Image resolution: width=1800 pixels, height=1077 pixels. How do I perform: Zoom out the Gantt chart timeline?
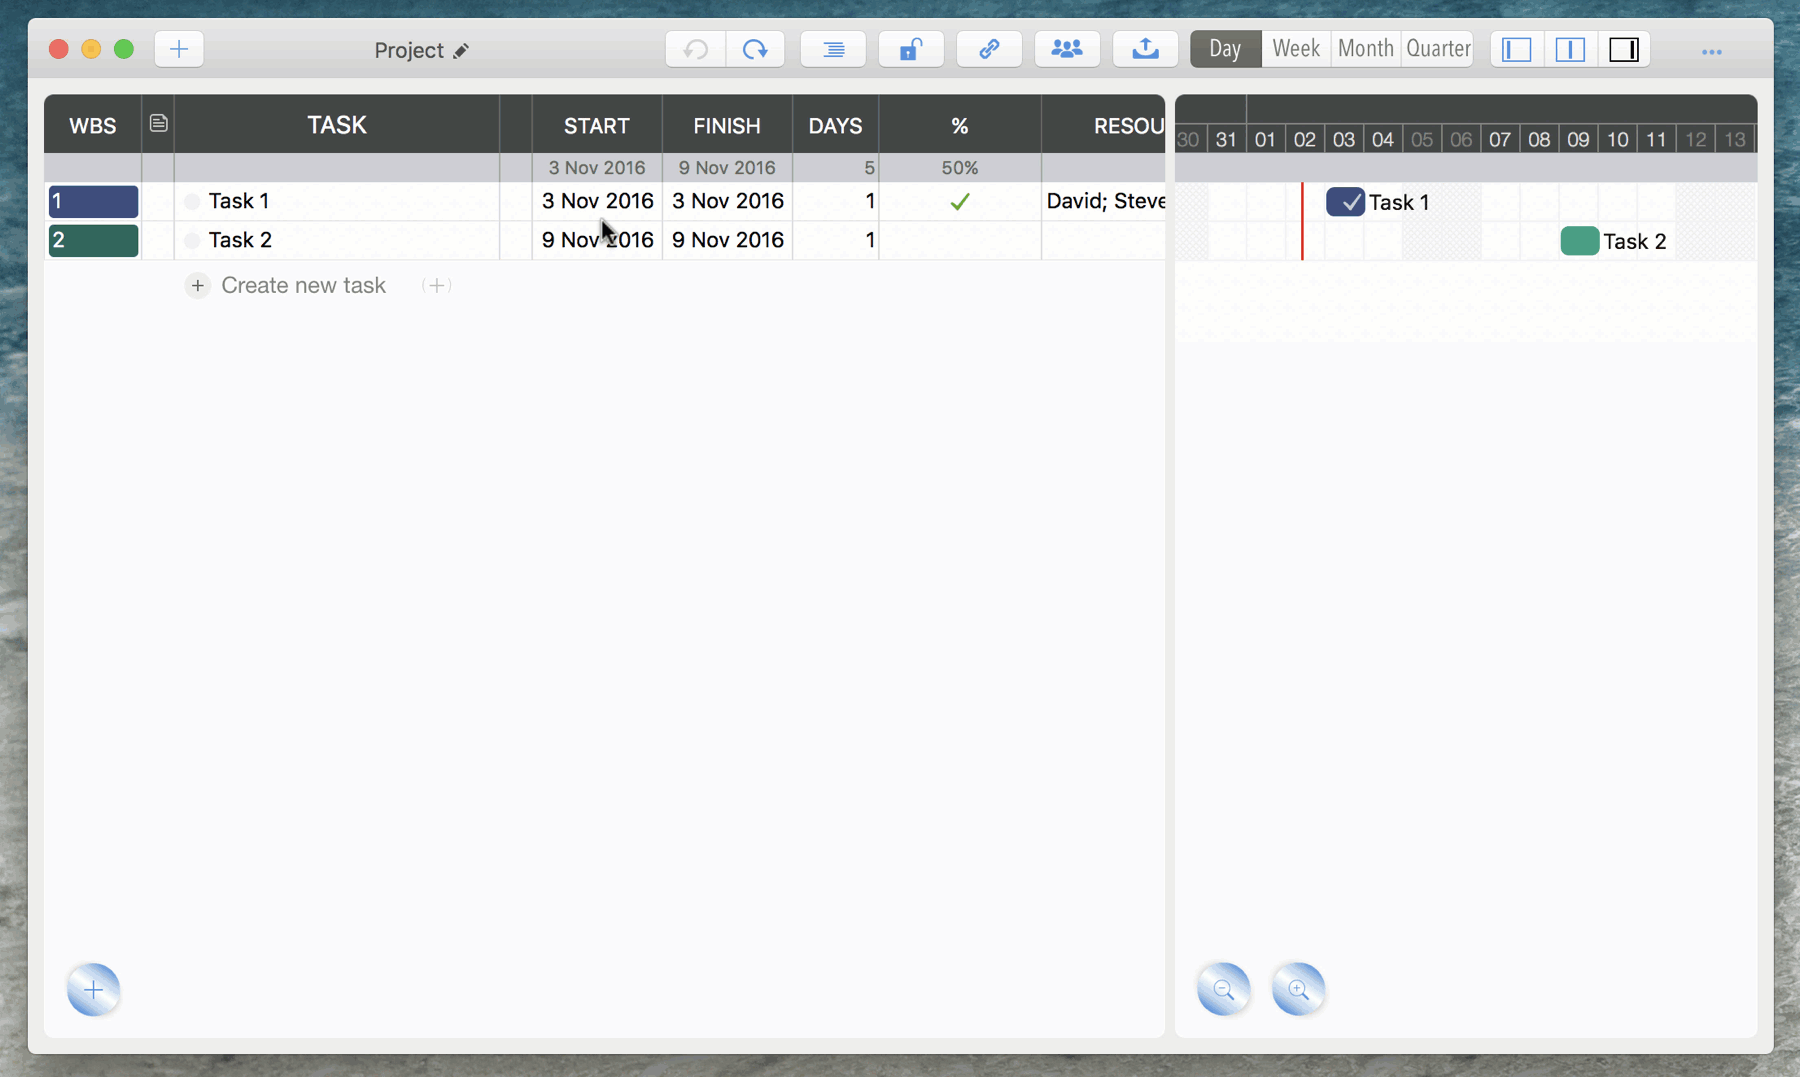[1224, 989]
